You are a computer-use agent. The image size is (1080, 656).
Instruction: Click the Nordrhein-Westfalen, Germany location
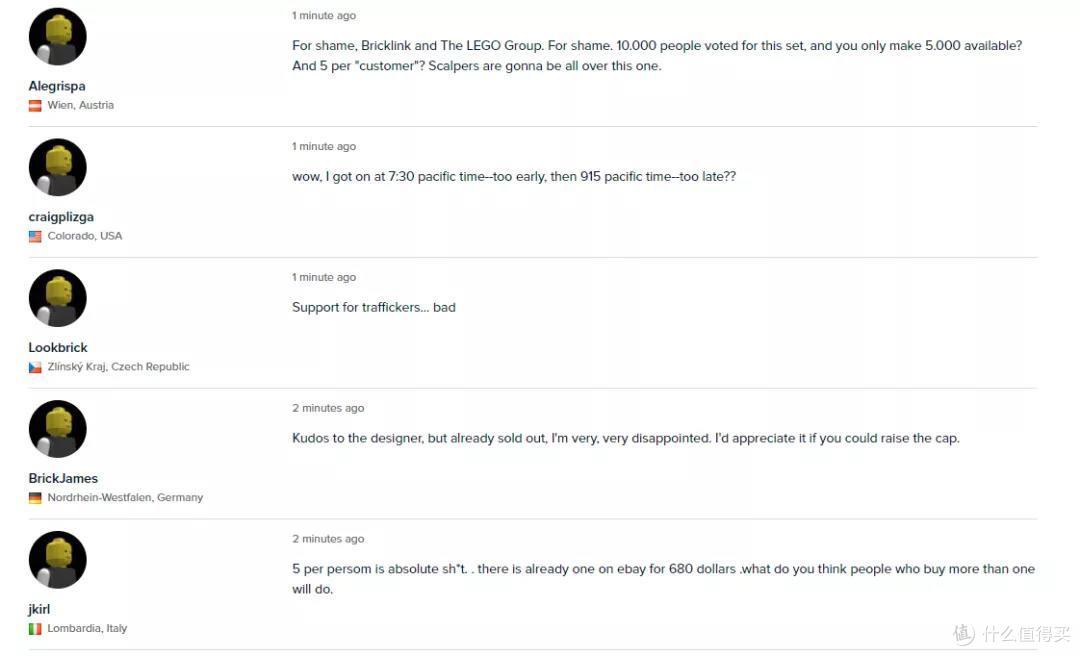[x=125, y=498]
